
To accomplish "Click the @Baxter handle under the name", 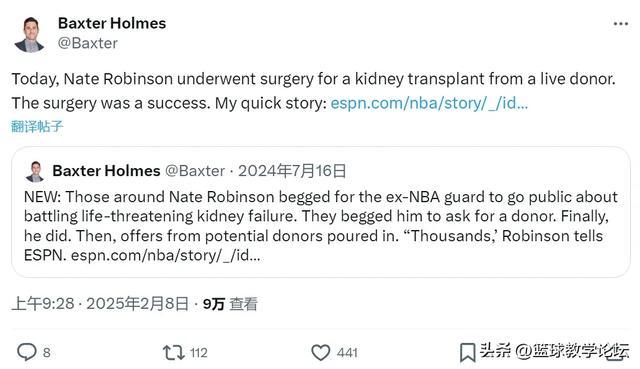I will 88,43.
